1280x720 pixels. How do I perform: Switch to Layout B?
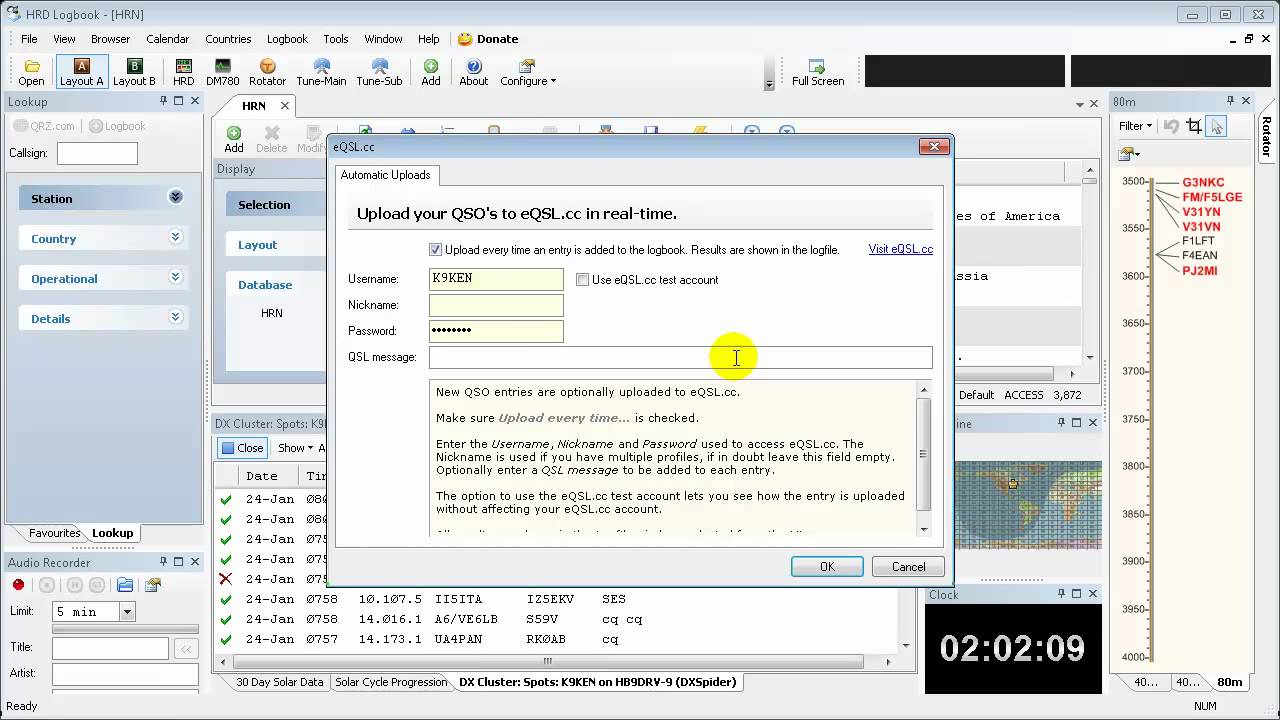[x=134, y=72]
